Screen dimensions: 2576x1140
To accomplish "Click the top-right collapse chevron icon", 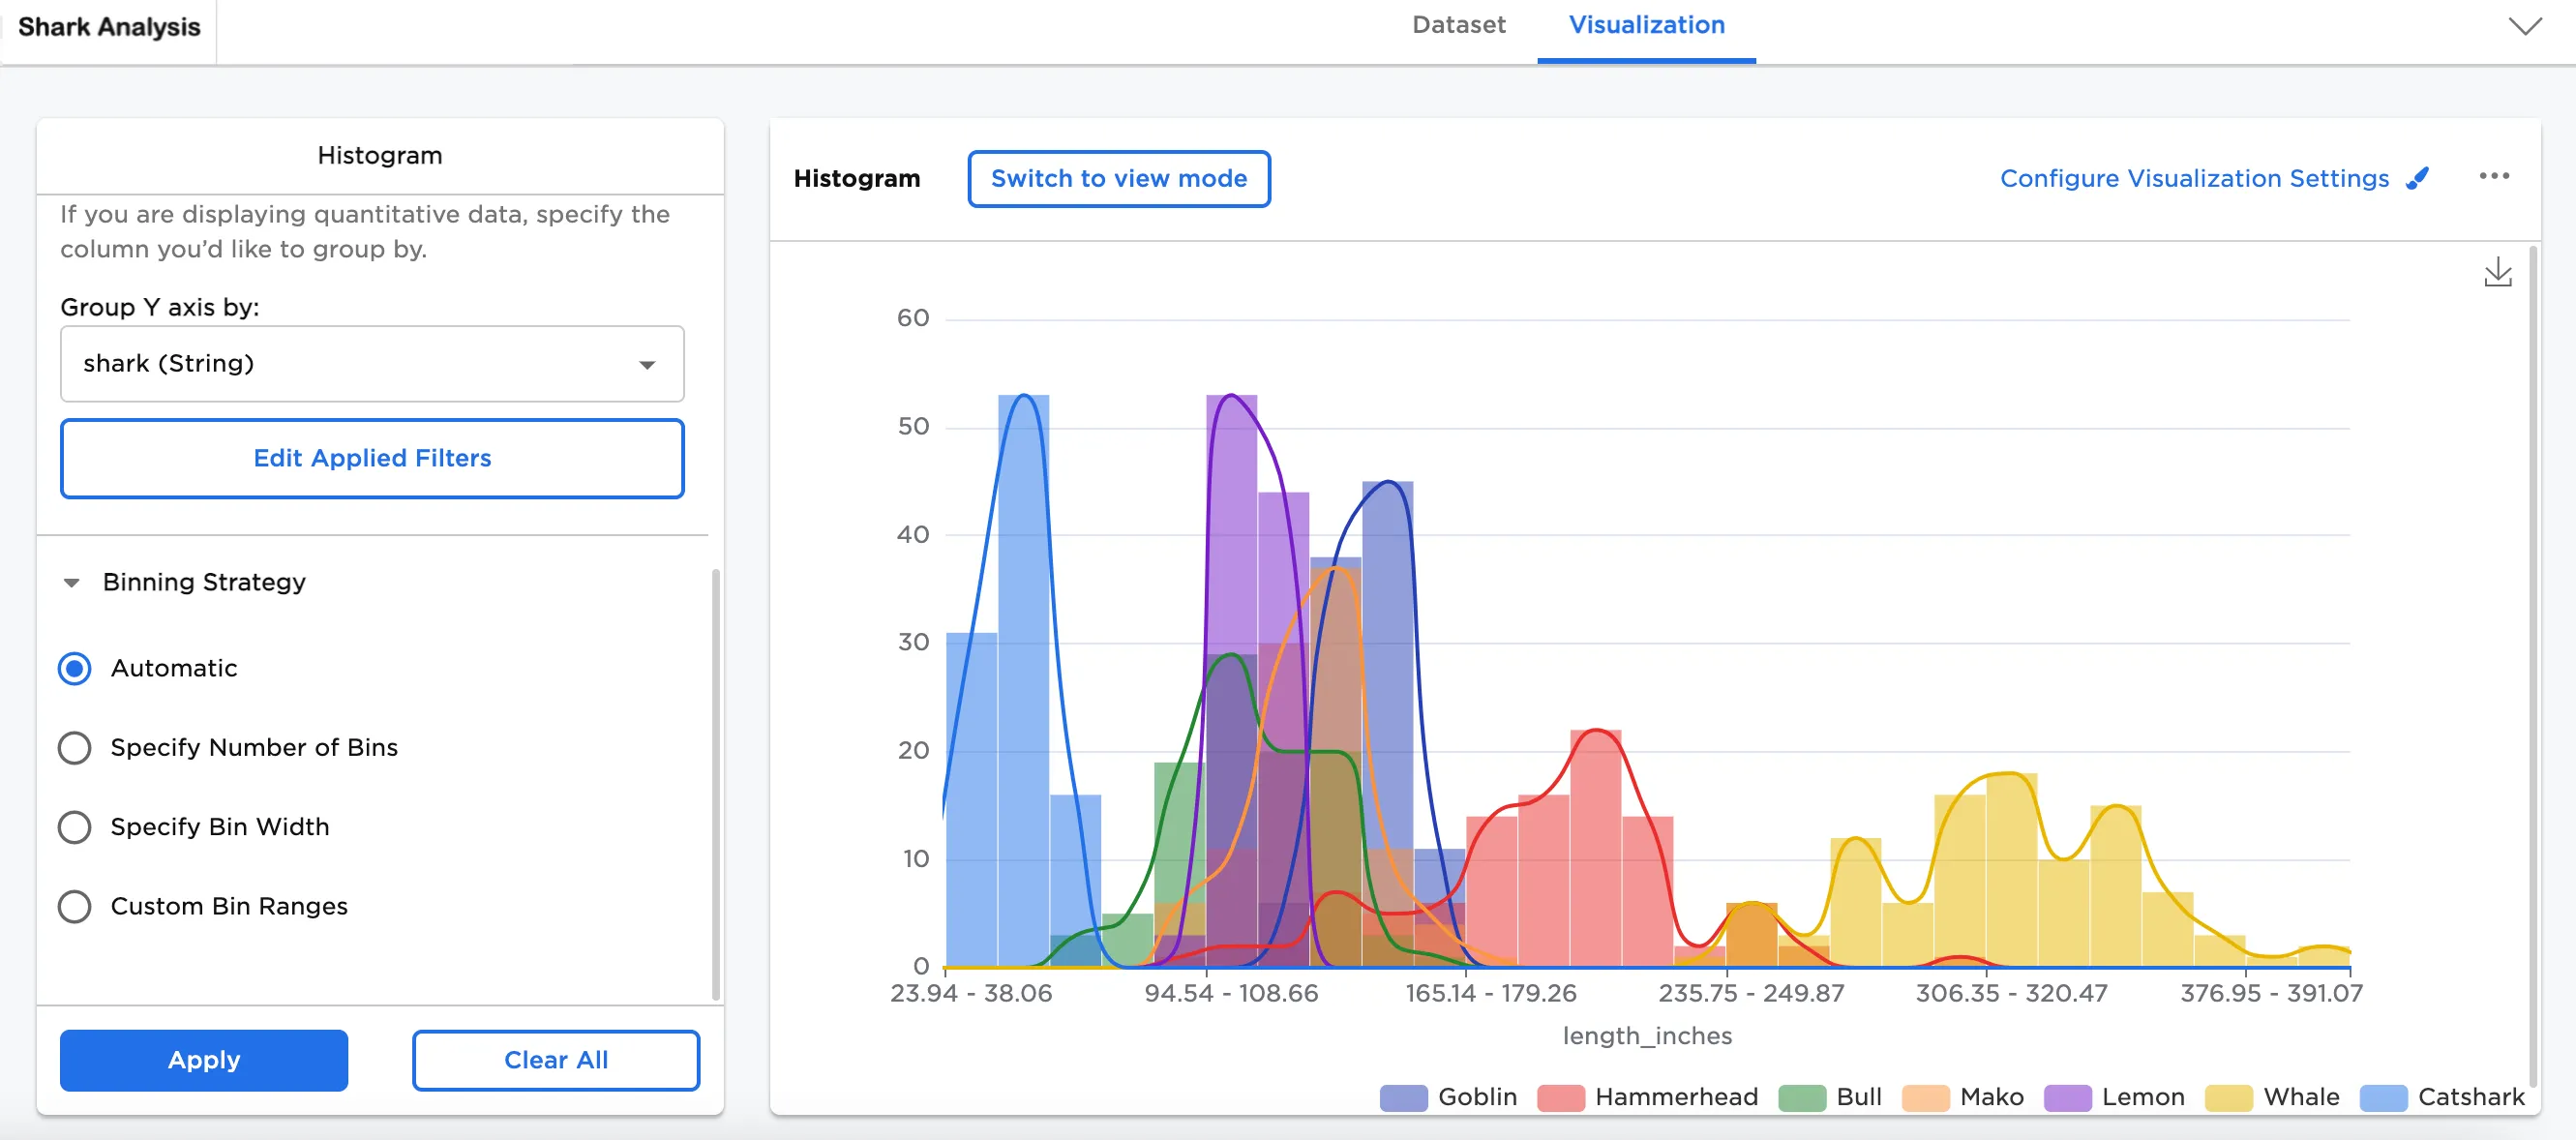I will tap(2524, 26).
